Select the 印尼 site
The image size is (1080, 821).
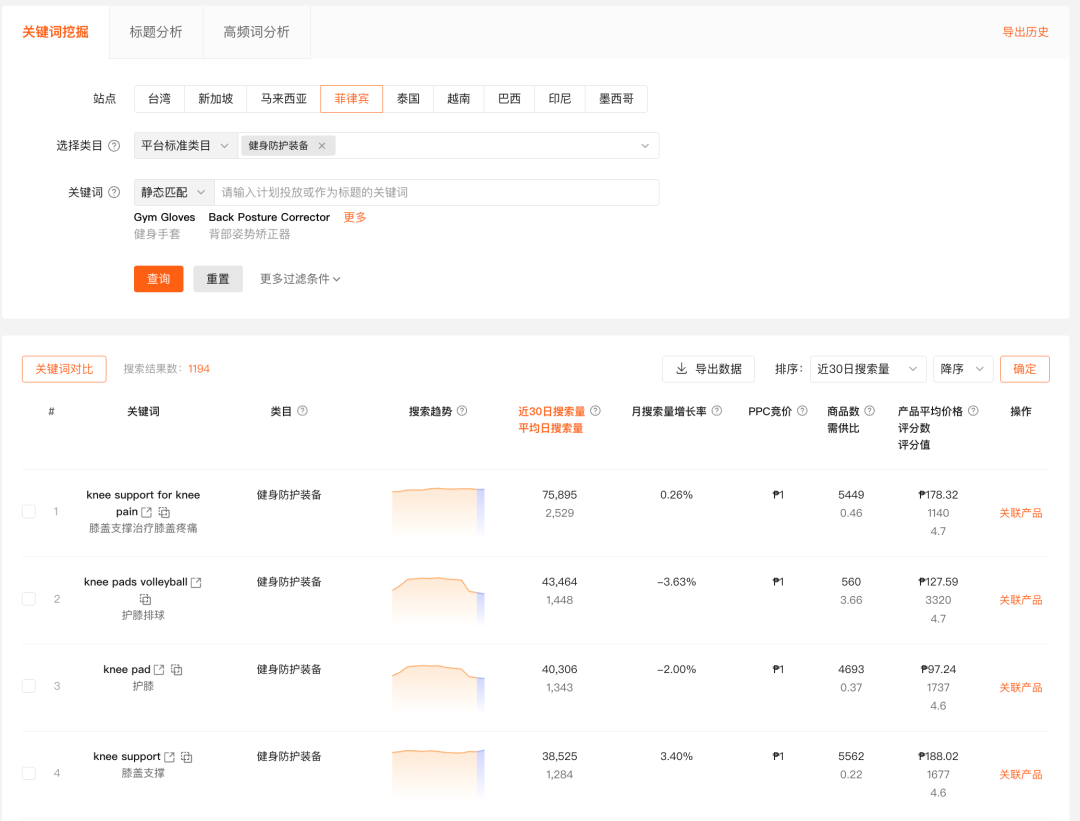pos(560,98)
